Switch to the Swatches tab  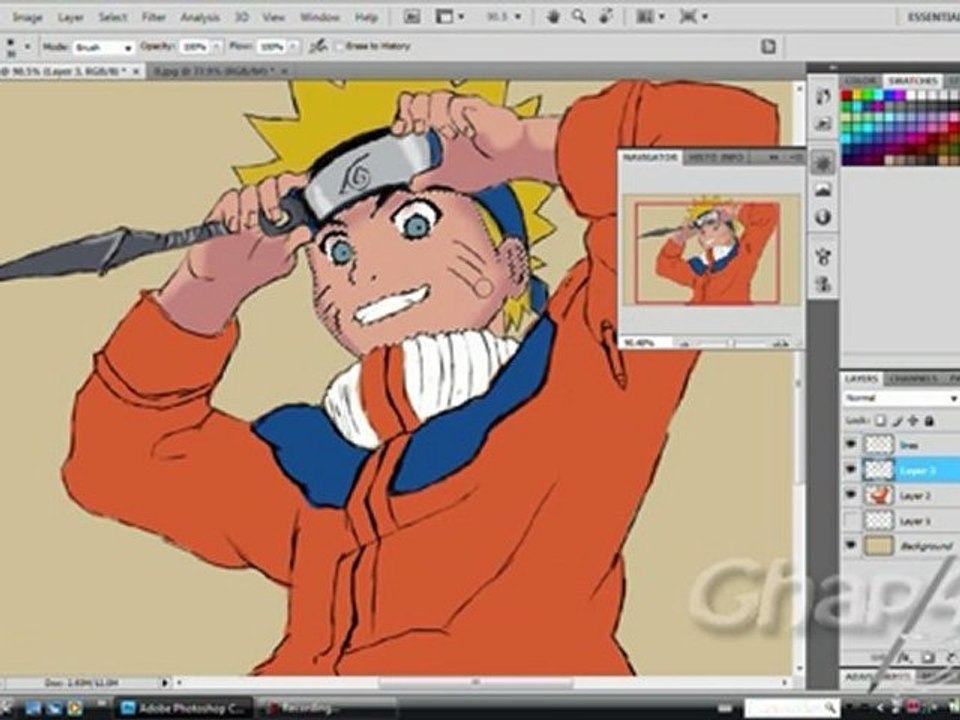tap(912, 81)
